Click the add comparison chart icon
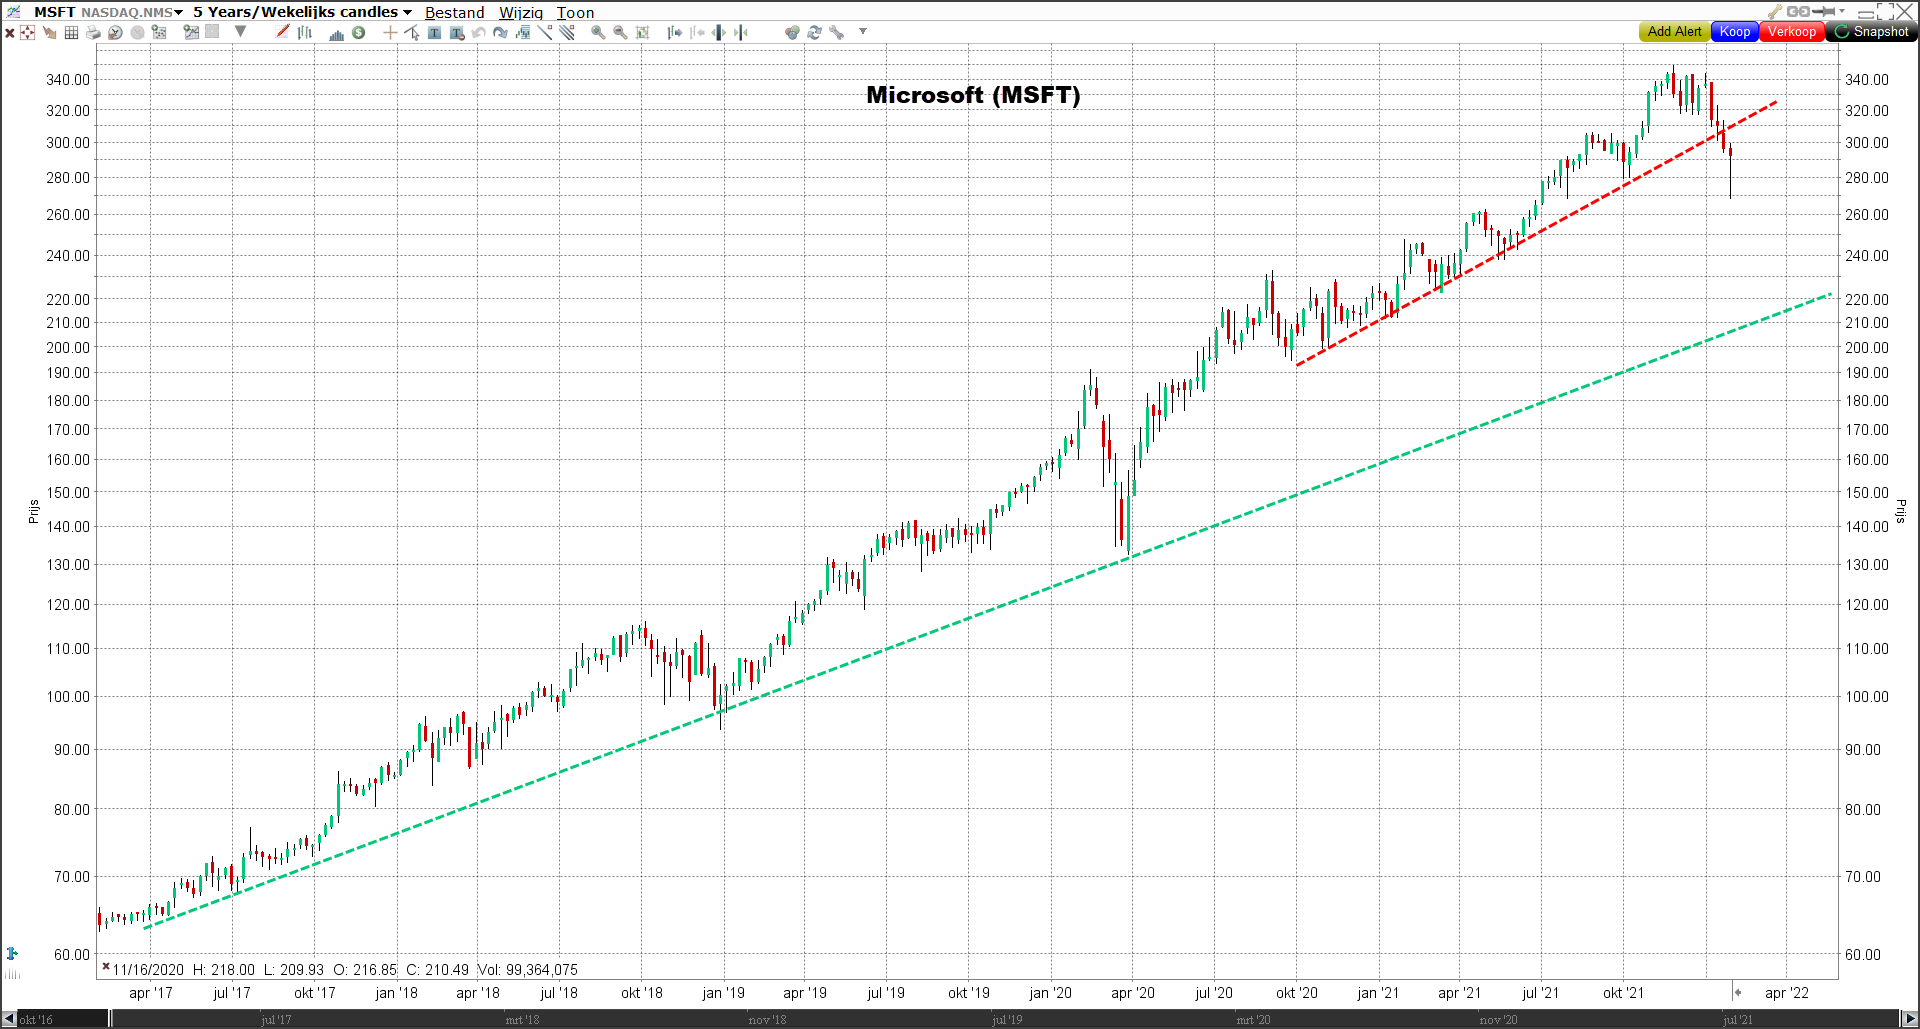The height and width of the screenshot is (1029, 1920). coord(191,32)
